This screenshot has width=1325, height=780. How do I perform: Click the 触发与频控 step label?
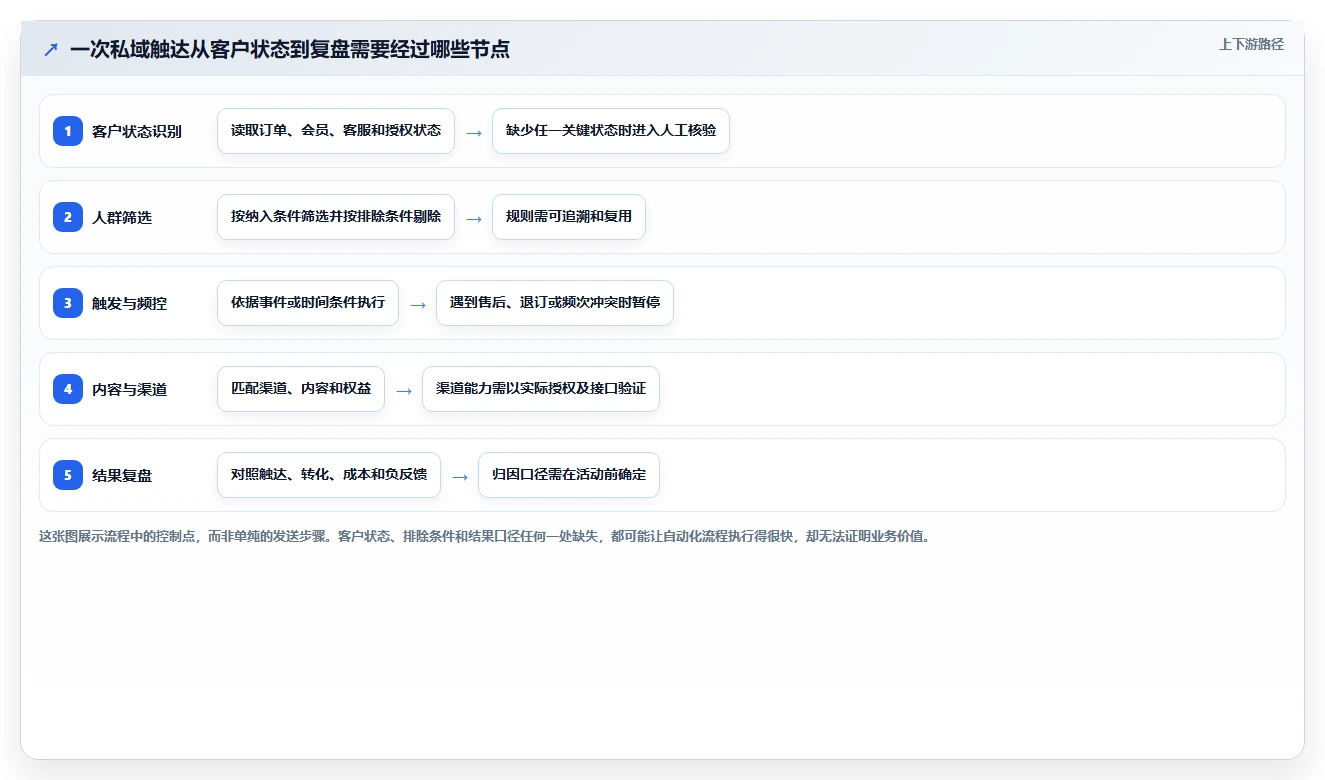(129, 303)
